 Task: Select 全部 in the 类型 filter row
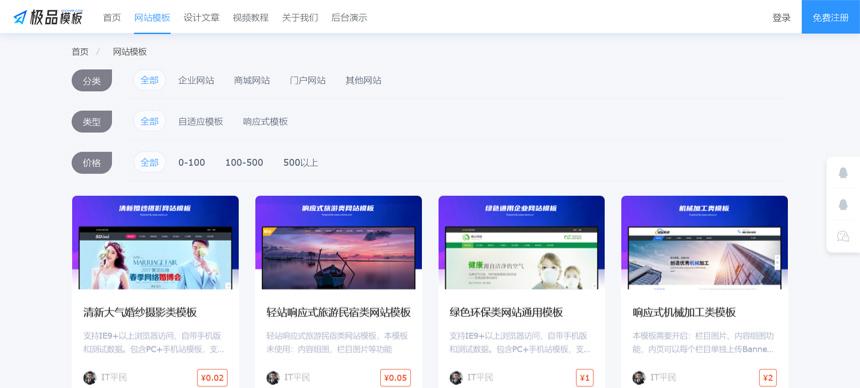[x=149, y=121]
